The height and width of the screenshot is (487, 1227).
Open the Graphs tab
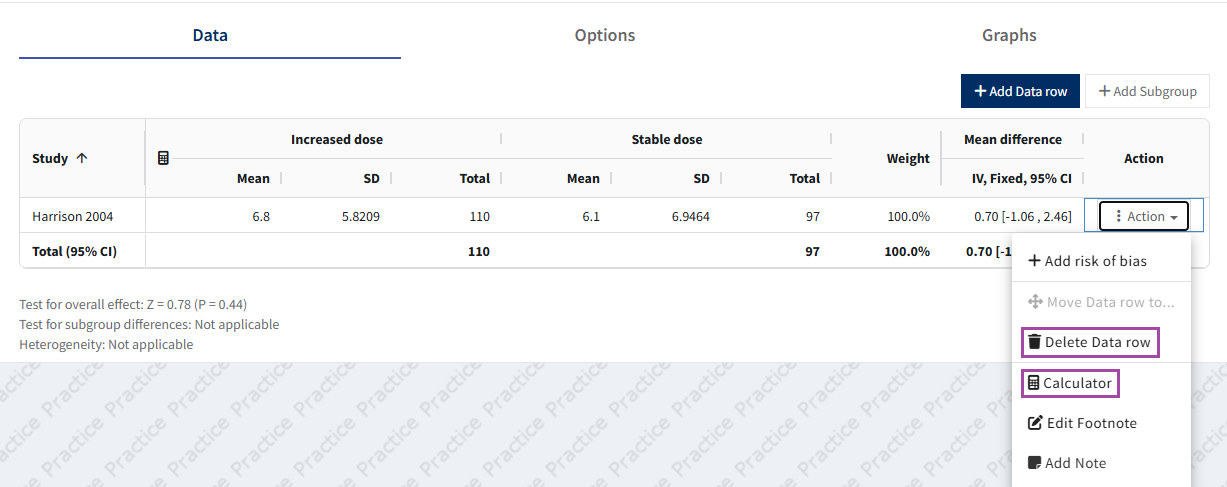coord(1009,35)
